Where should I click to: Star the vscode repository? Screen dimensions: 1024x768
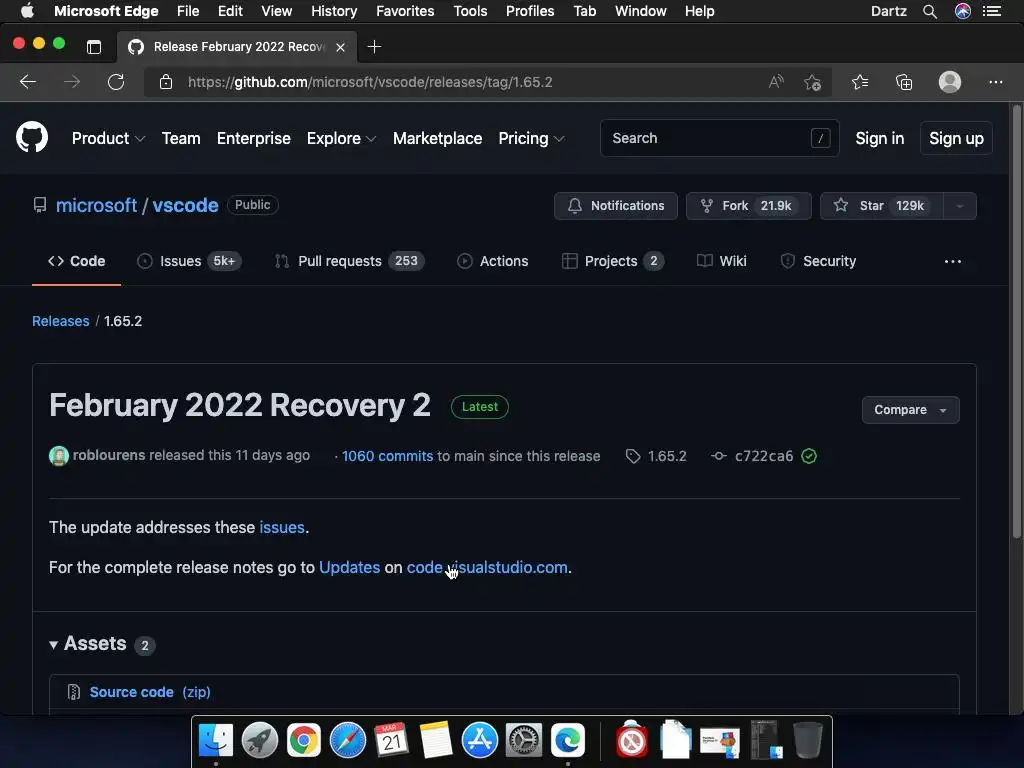pyautogui.click(x=882, y=206)
